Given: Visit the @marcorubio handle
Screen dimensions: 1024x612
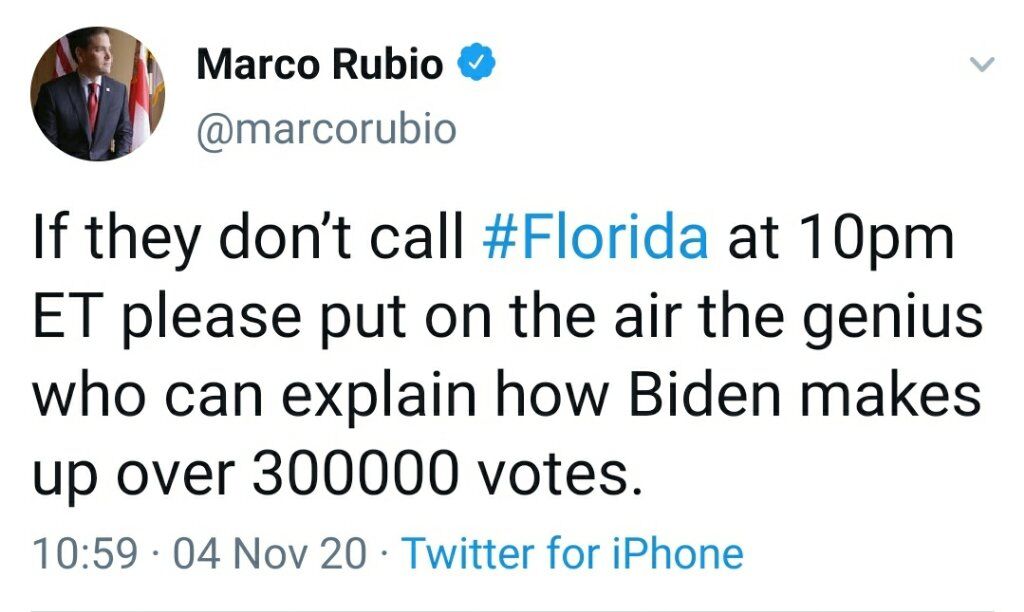Looking at the screenshot, I should click(x=326, y=129).
